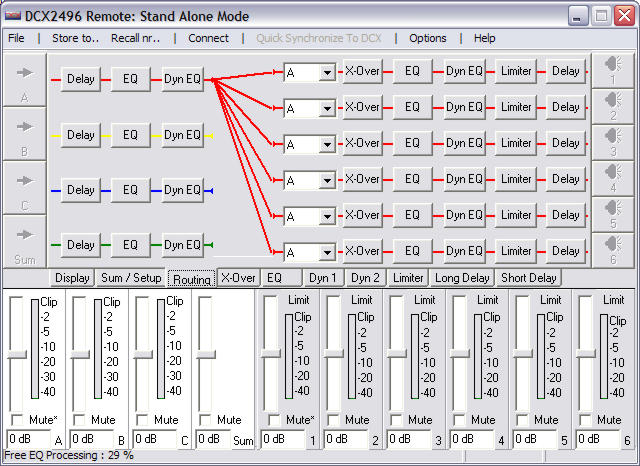
Task: Switch to the Sum / Setup tab
Action: tap(131, 278)
